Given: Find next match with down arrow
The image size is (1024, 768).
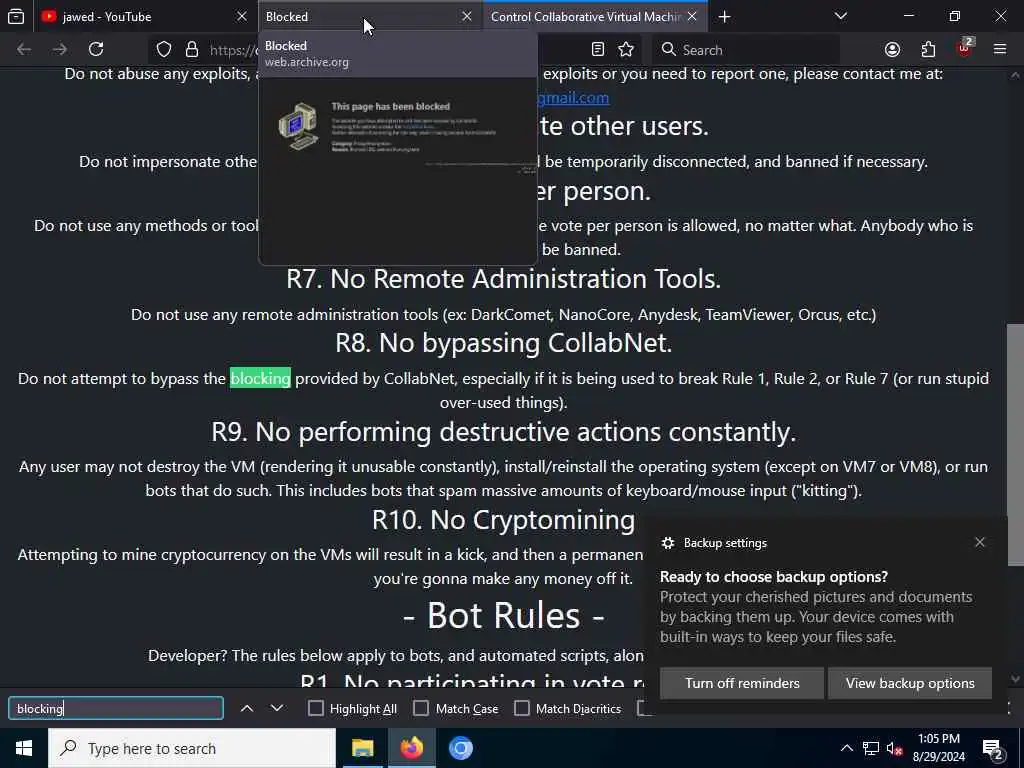Looking at the screenshot, I should [x=277, y=709].
